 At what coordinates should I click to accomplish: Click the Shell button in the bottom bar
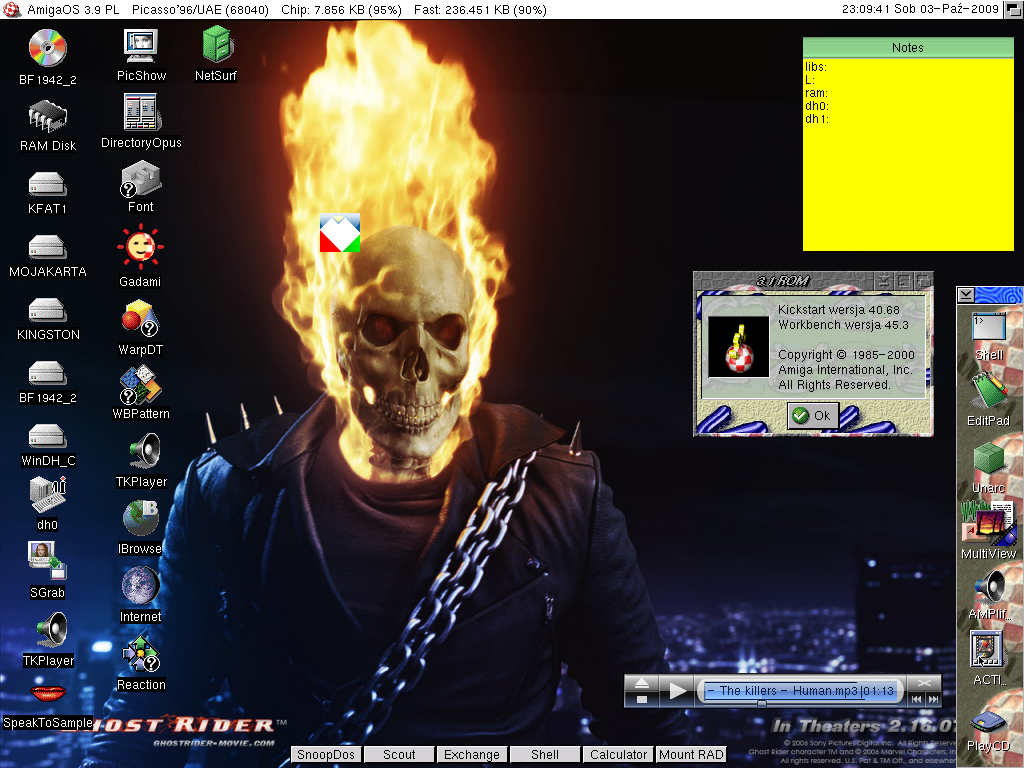pos(545,754)
